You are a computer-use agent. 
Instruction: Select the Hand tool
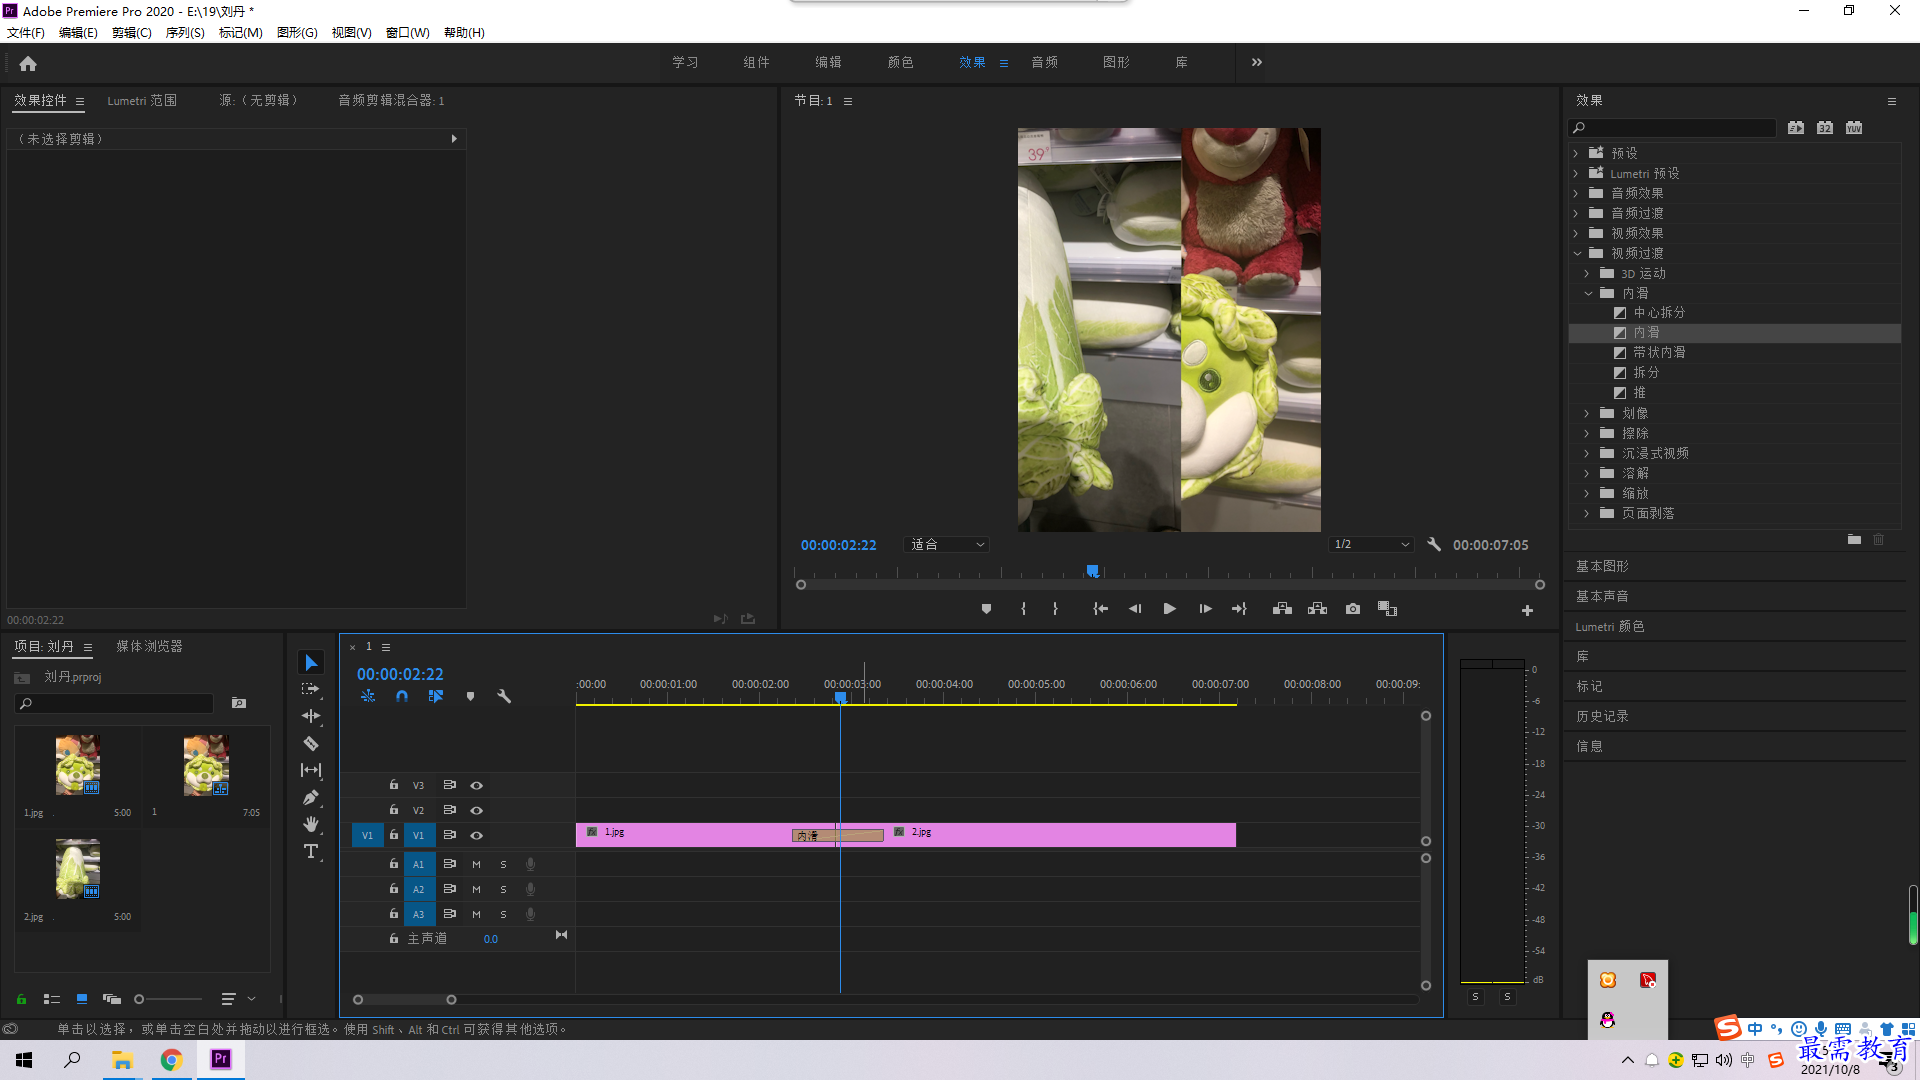click(x=311, y=824)
